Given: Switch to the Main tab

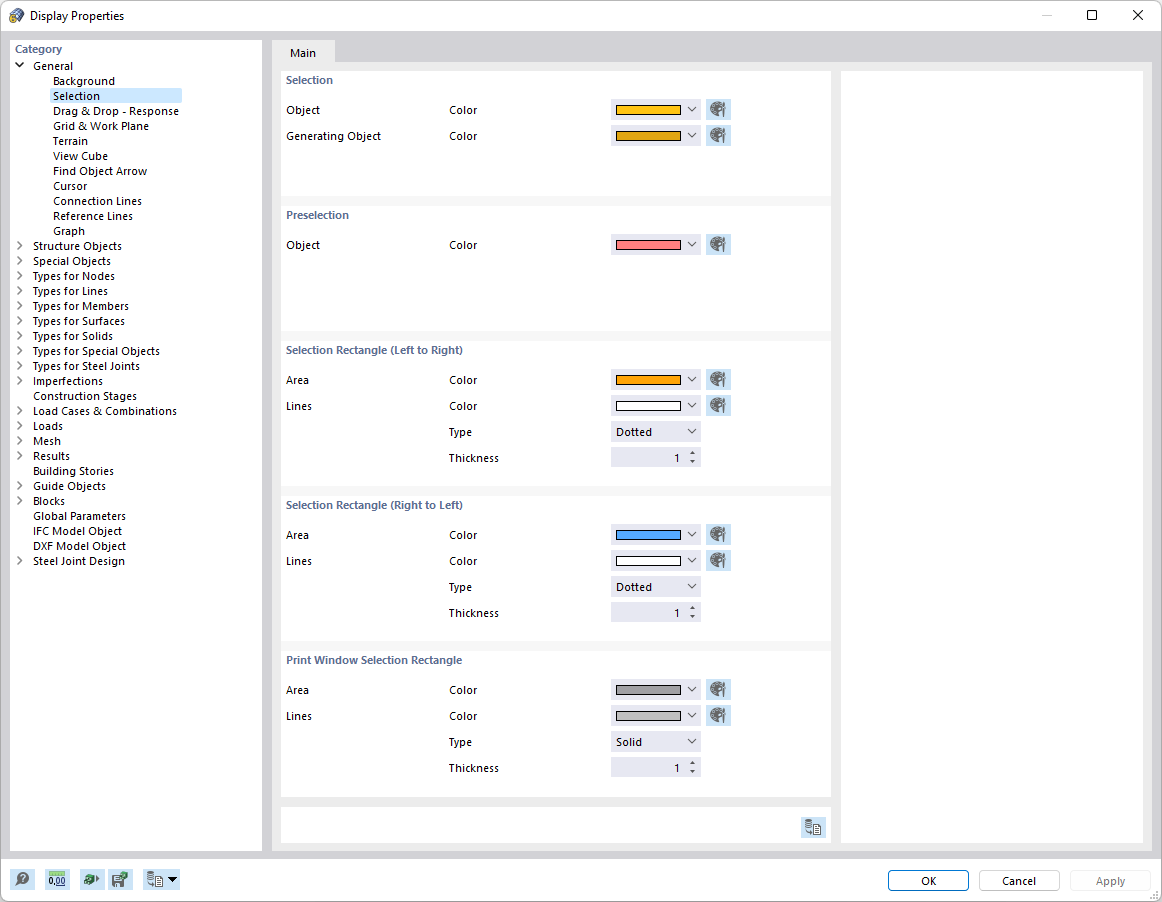Looking at the screenshot, I should click(302, 53).
